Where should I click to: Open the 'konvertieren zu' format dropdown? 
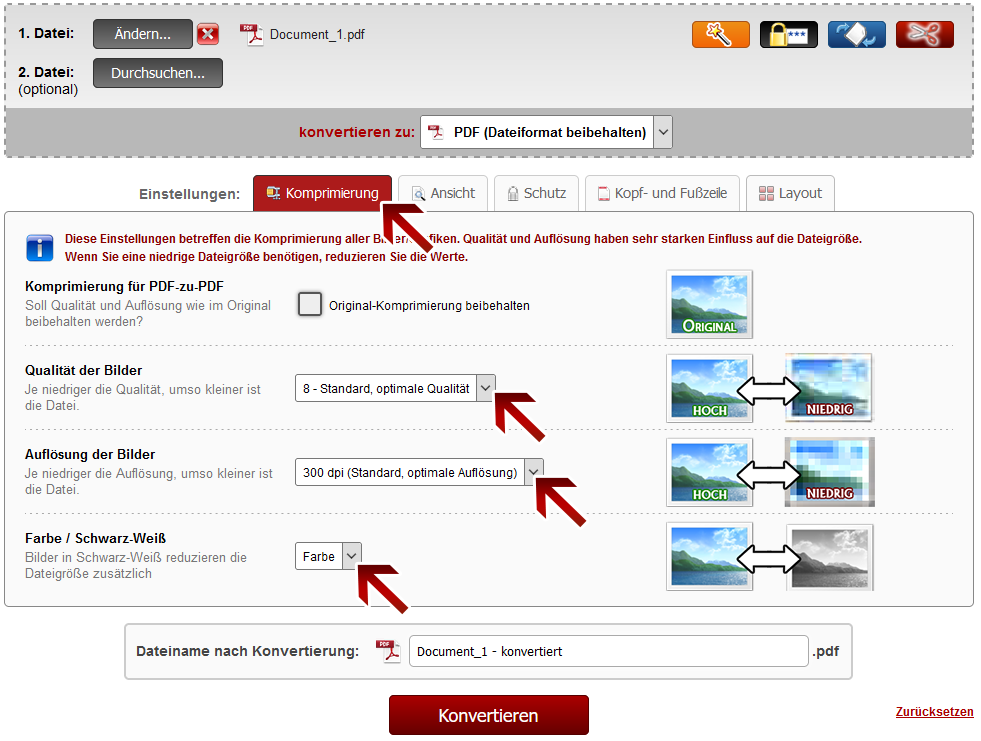point(546,132)
